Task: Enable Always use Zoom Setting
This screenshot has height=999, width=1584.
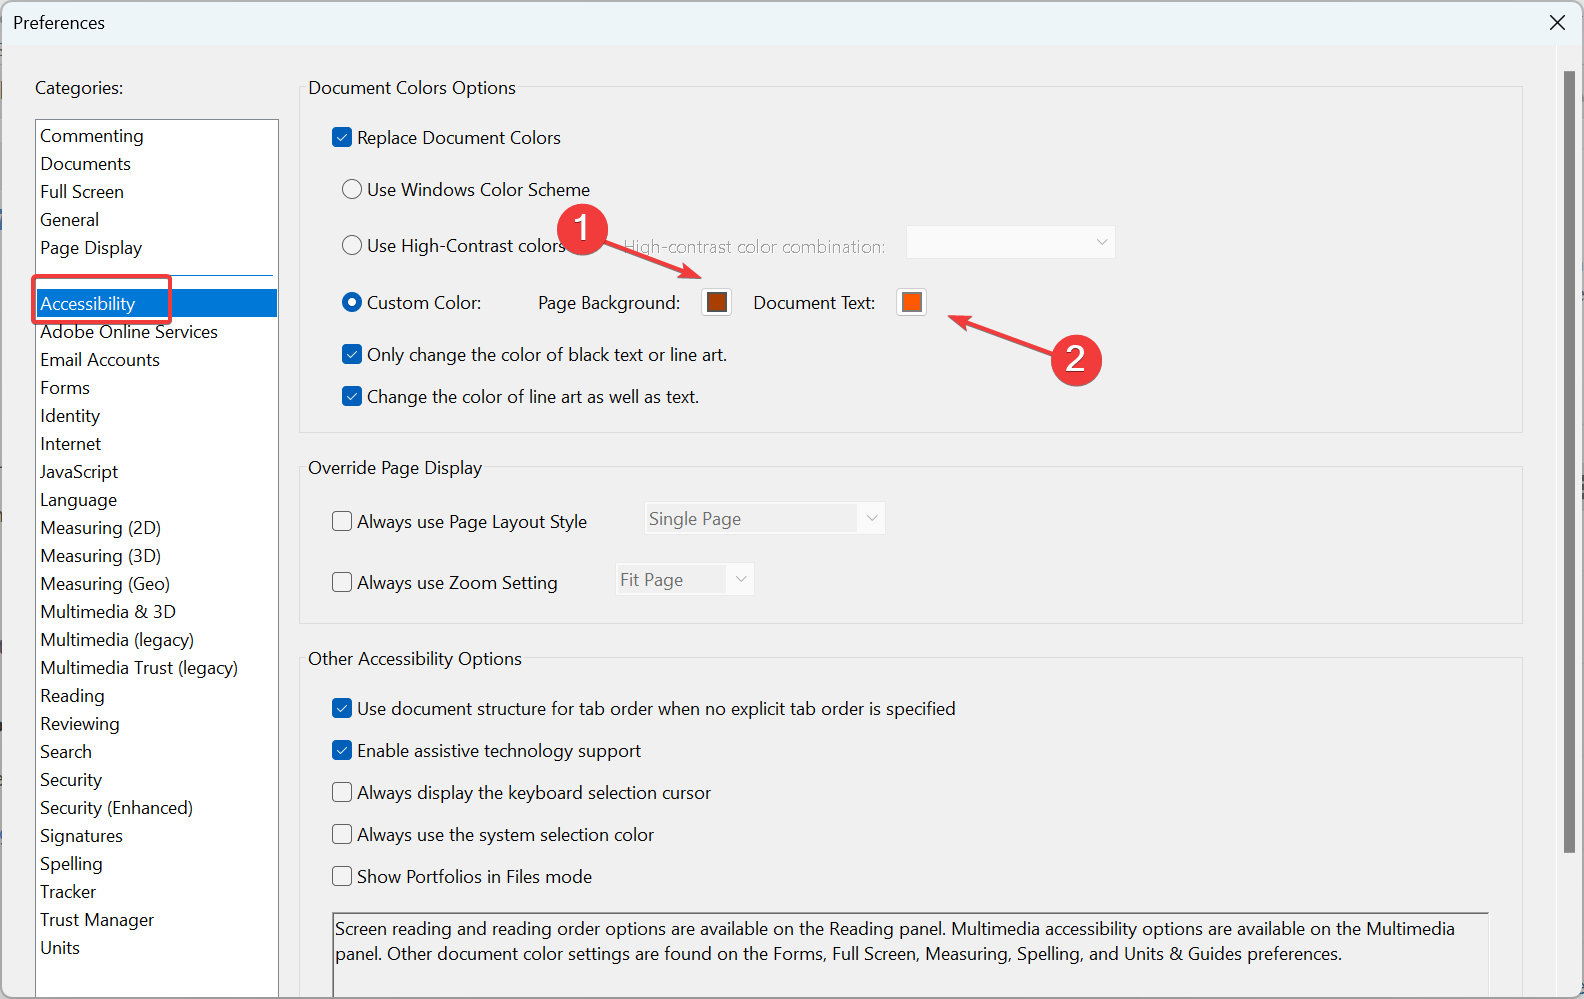Action: (342, 582)
